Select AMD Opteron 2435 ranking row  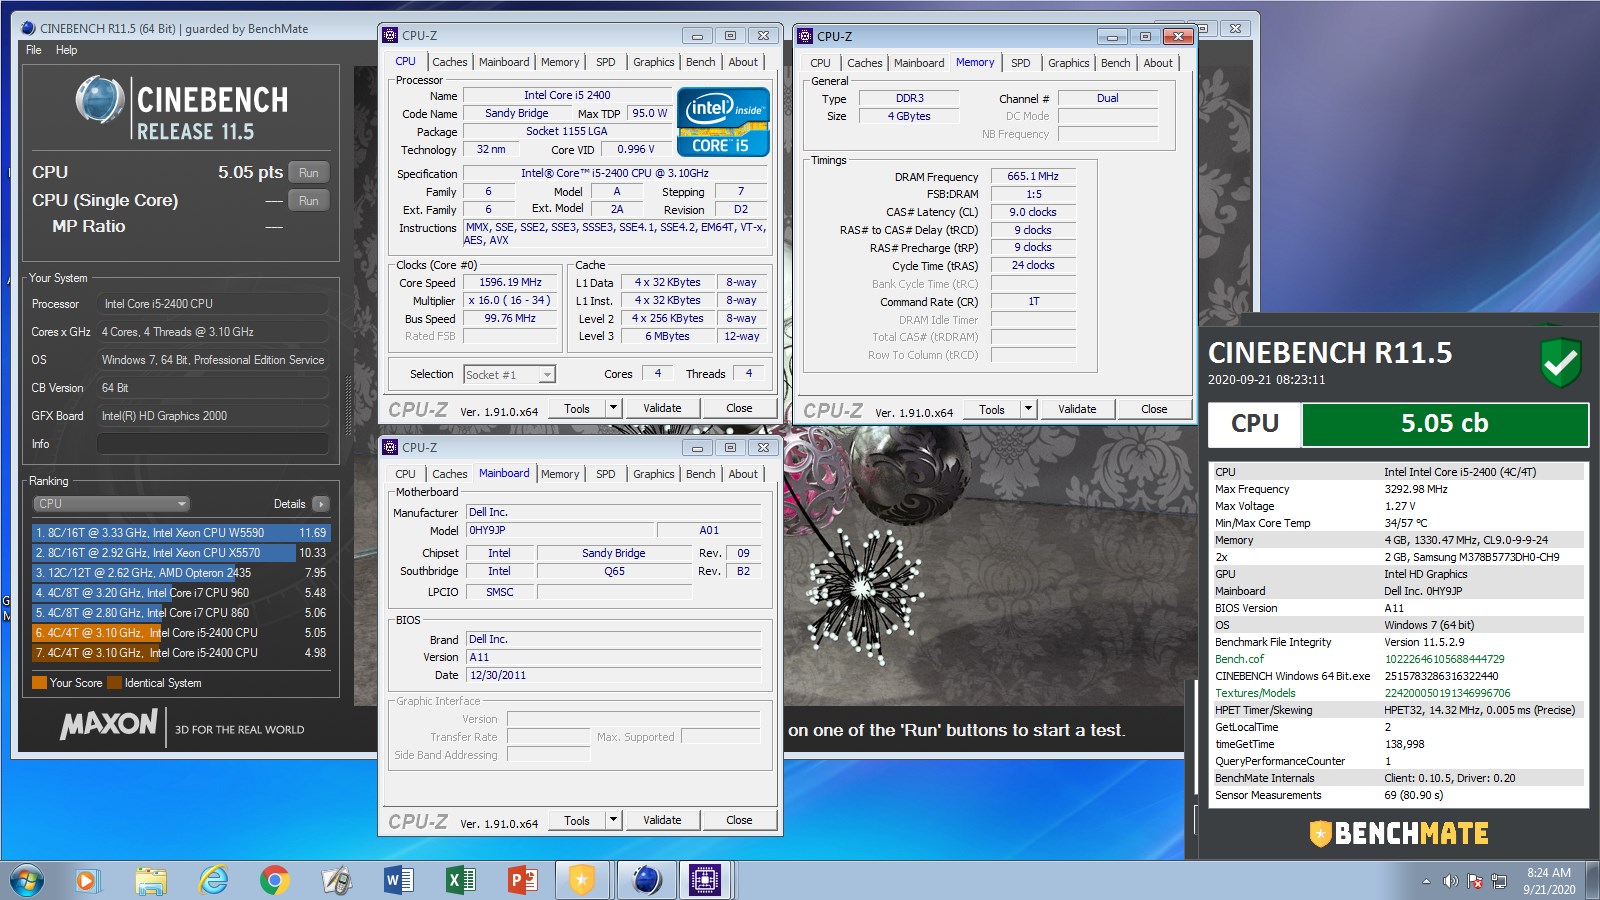[x=180, y=573]
